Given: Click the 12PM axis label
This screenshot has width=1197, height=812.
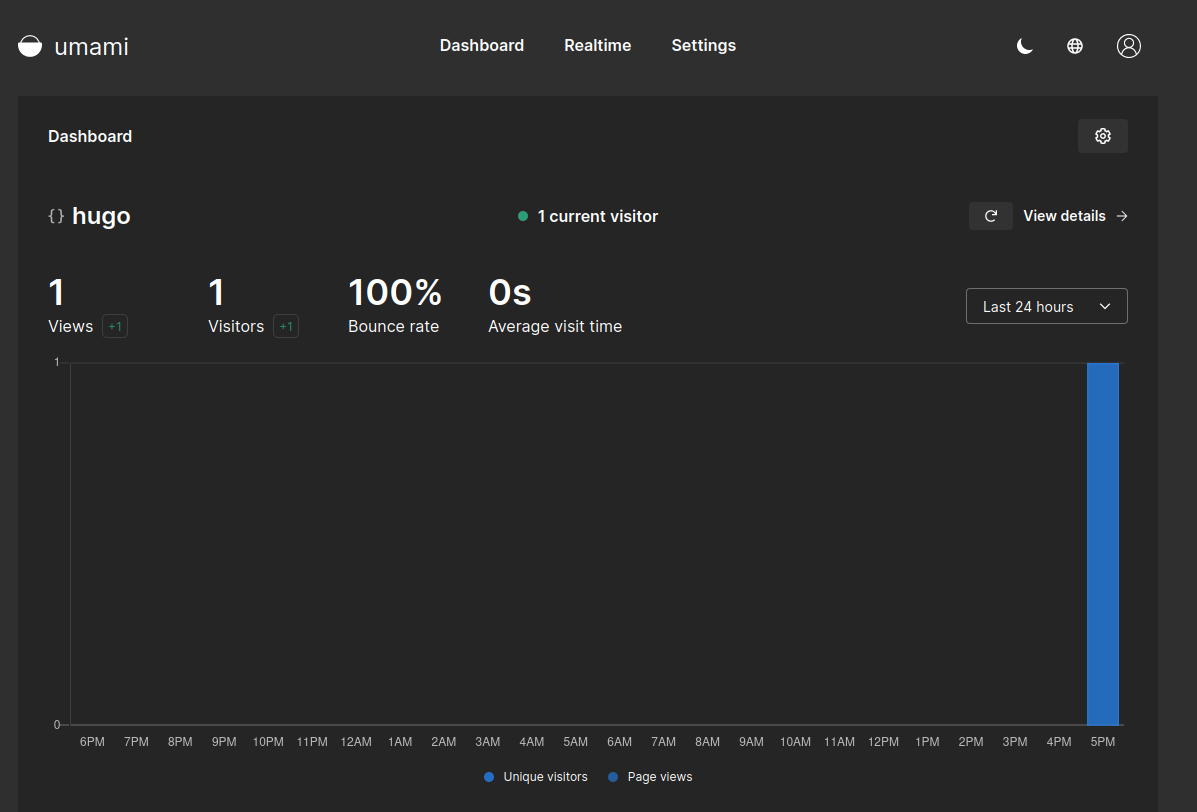Looking at the screenshot, I should pyautogui.click(x=883, y=742).
